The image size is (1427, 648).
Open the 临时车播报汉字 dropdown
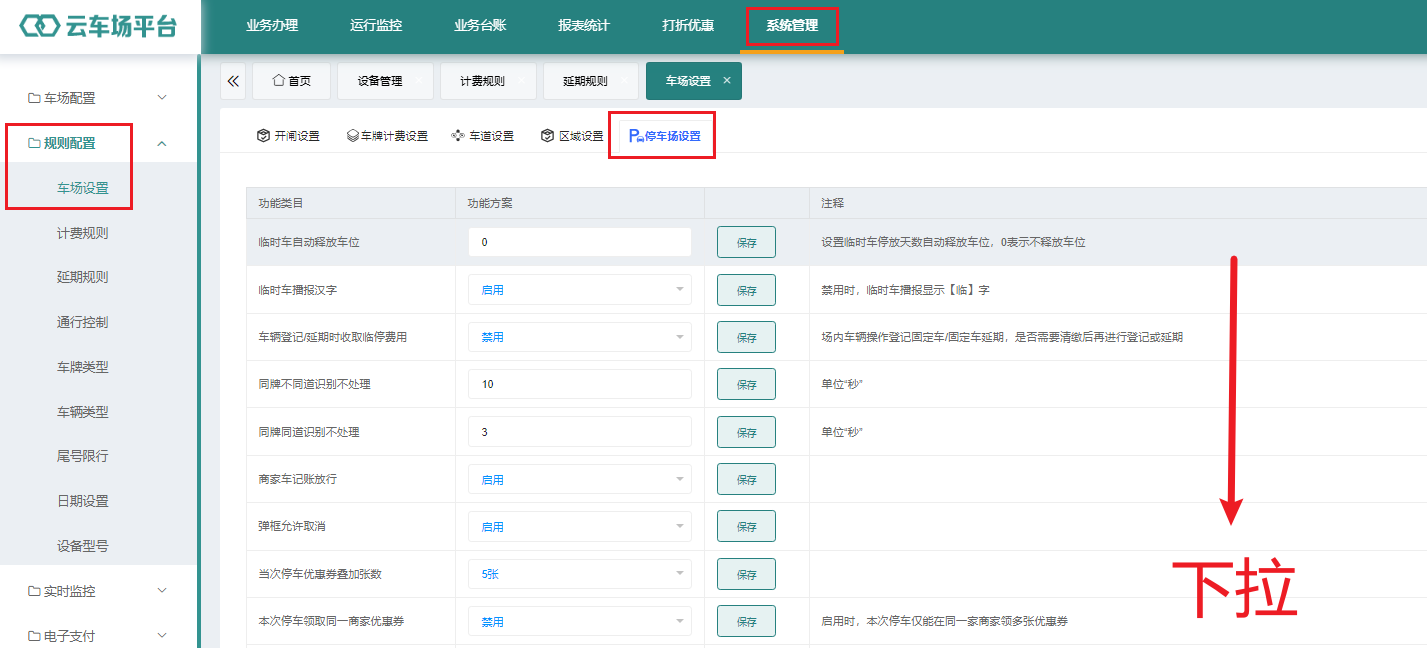580,290
